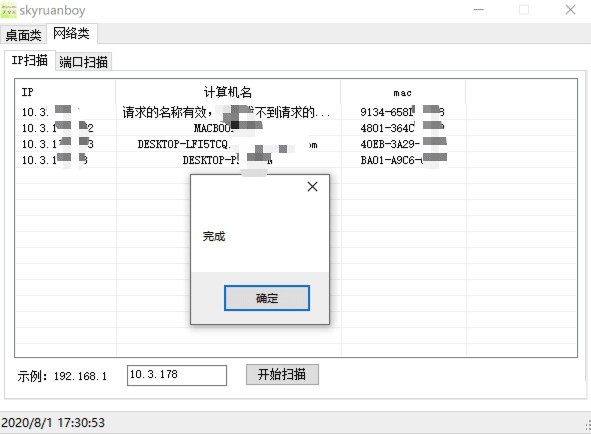Maximize the skyruanboy window
The width and height of the screenshot is (591, 434).
pos(524,10)
